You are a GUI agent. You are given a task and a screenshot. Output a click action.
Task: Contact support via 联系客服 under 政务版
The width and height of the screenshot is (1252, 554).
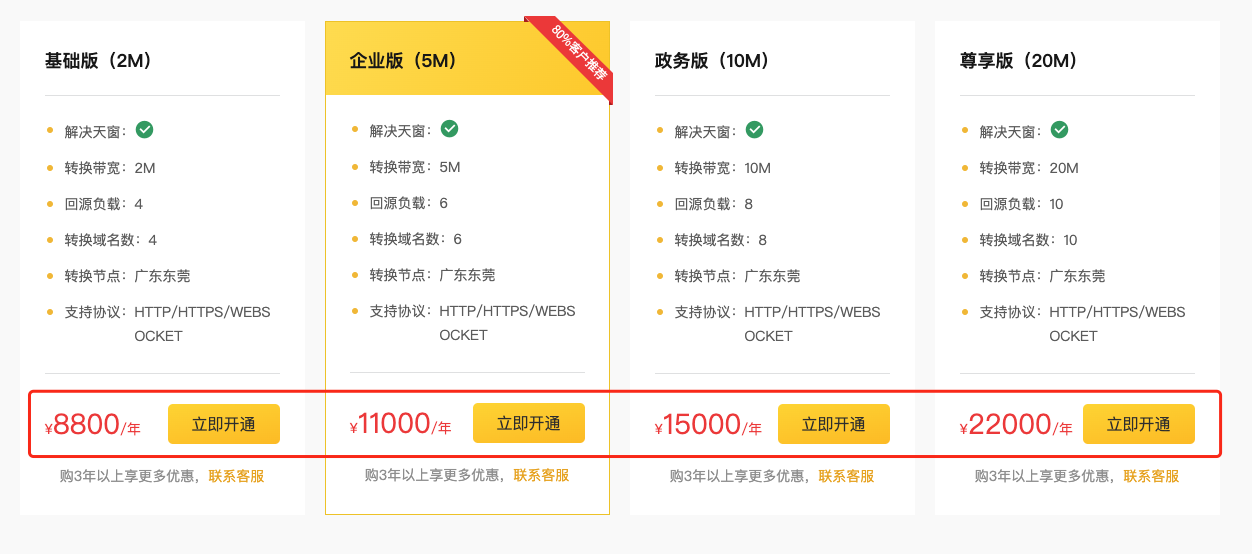click(846, 476)
